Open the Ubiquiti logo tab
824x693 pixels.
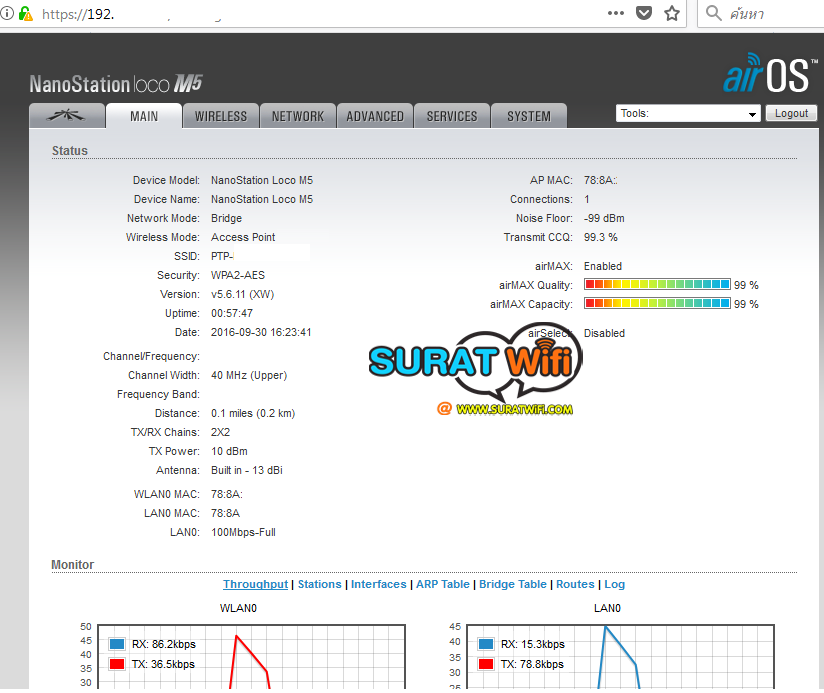(67, 116)
